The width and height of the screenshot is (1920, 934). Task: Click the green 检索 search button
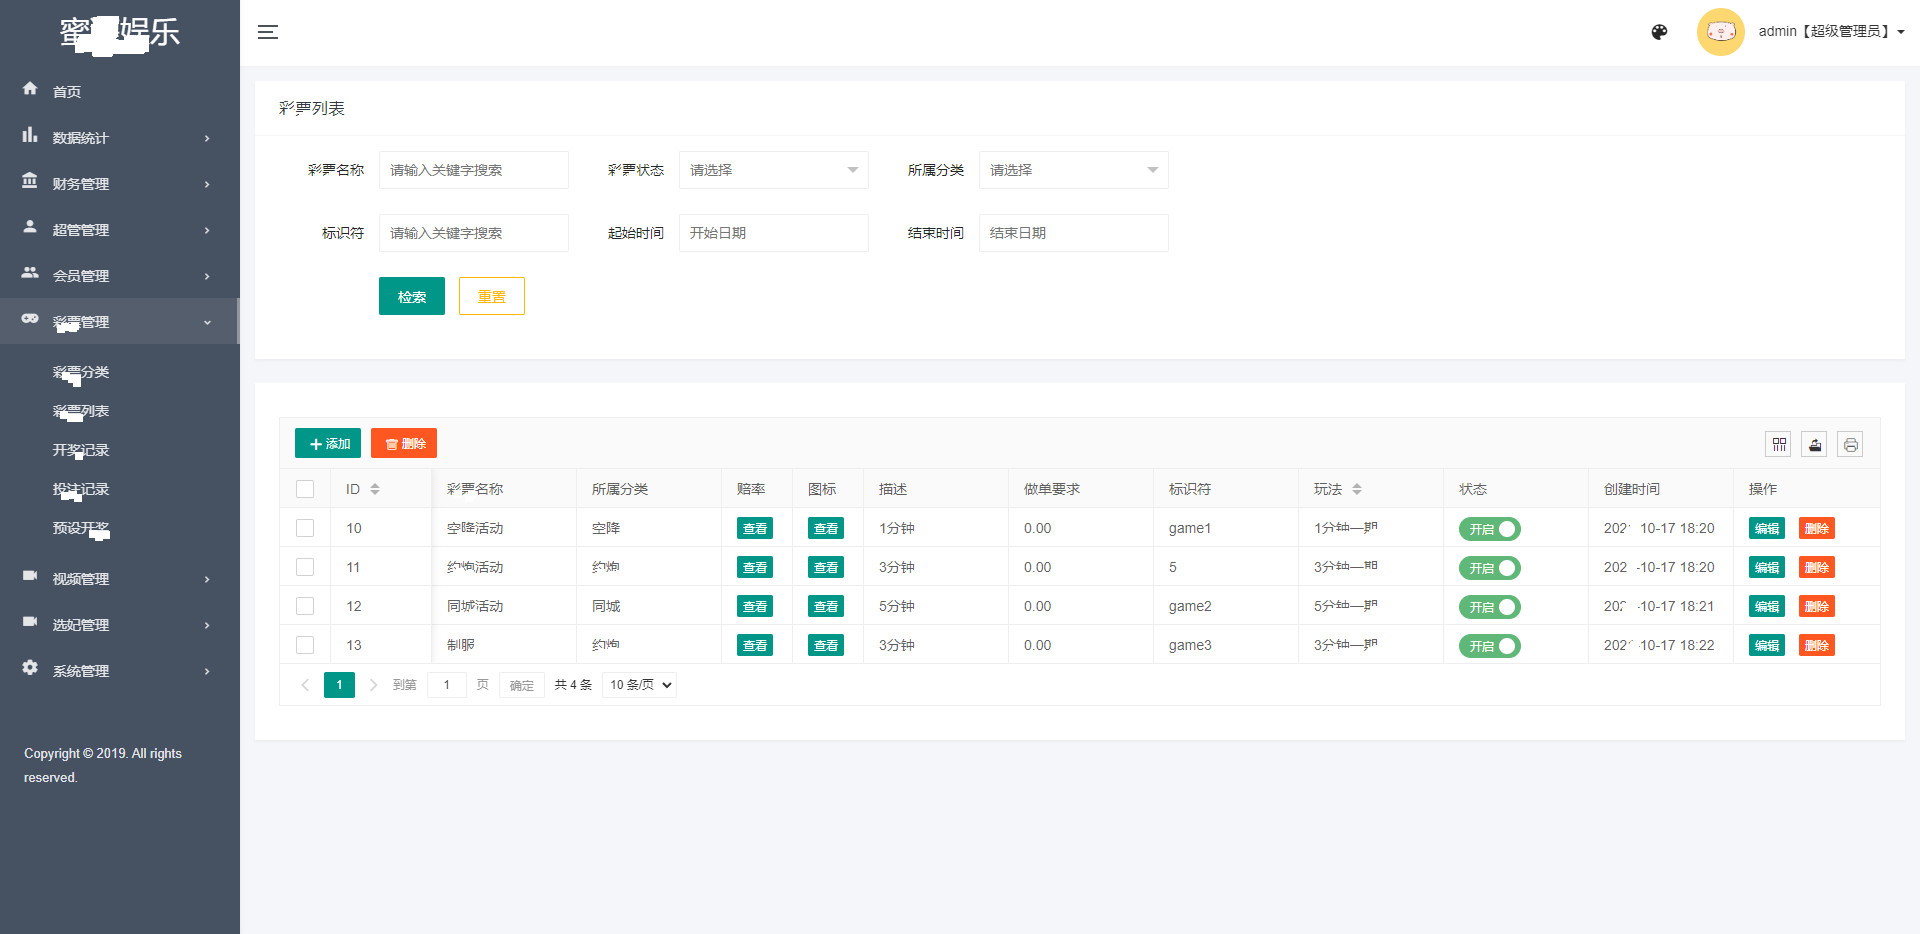click(412, 296)
